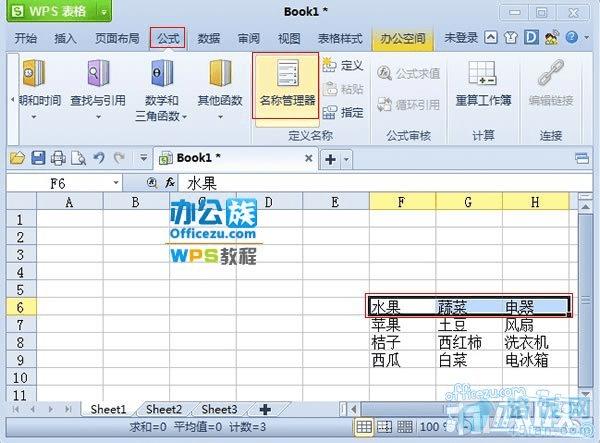Viewport: 600px width, 443px height.
Task: Open the 开始 ribbon tab
Action: pos(26,38)
